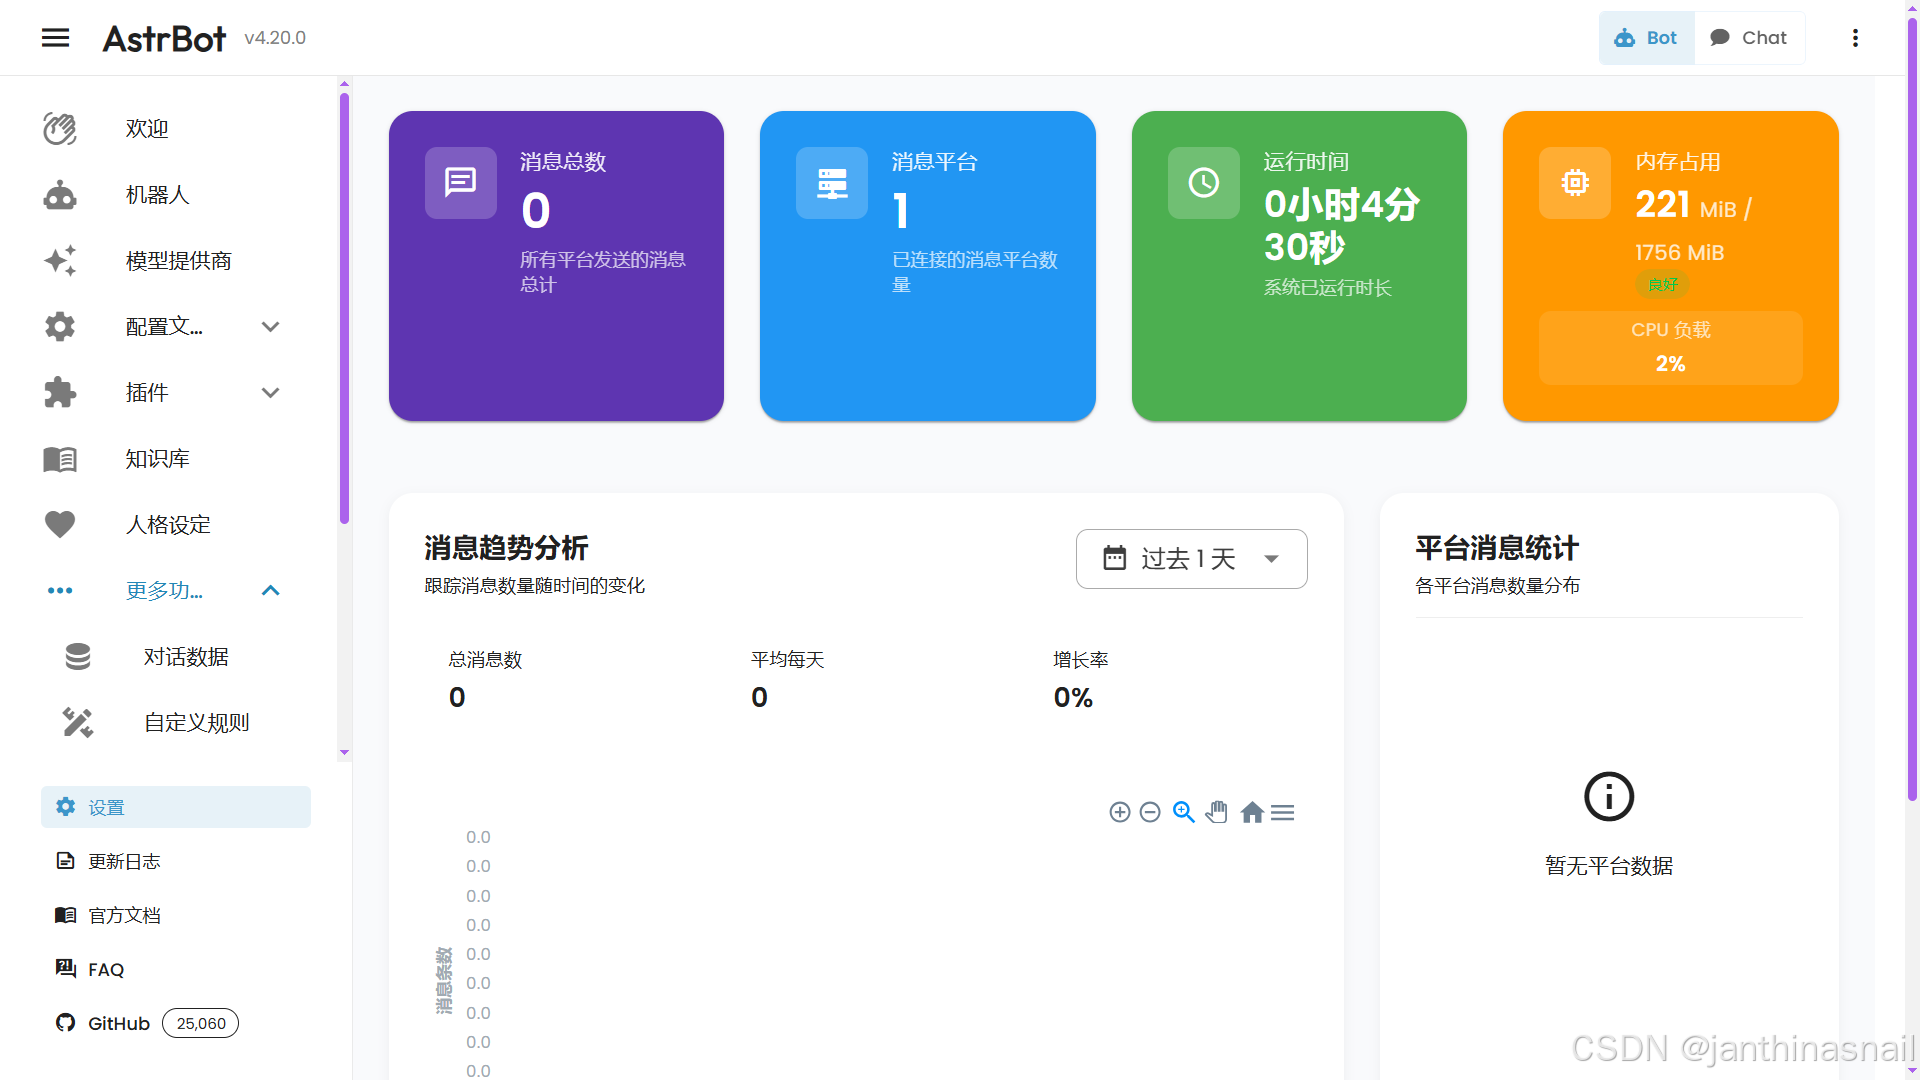This screenshot has height=1080, width=1920.
Task: Click the FAQ question bubble icon
Action: pyautogui.click(x=66, y=968)
